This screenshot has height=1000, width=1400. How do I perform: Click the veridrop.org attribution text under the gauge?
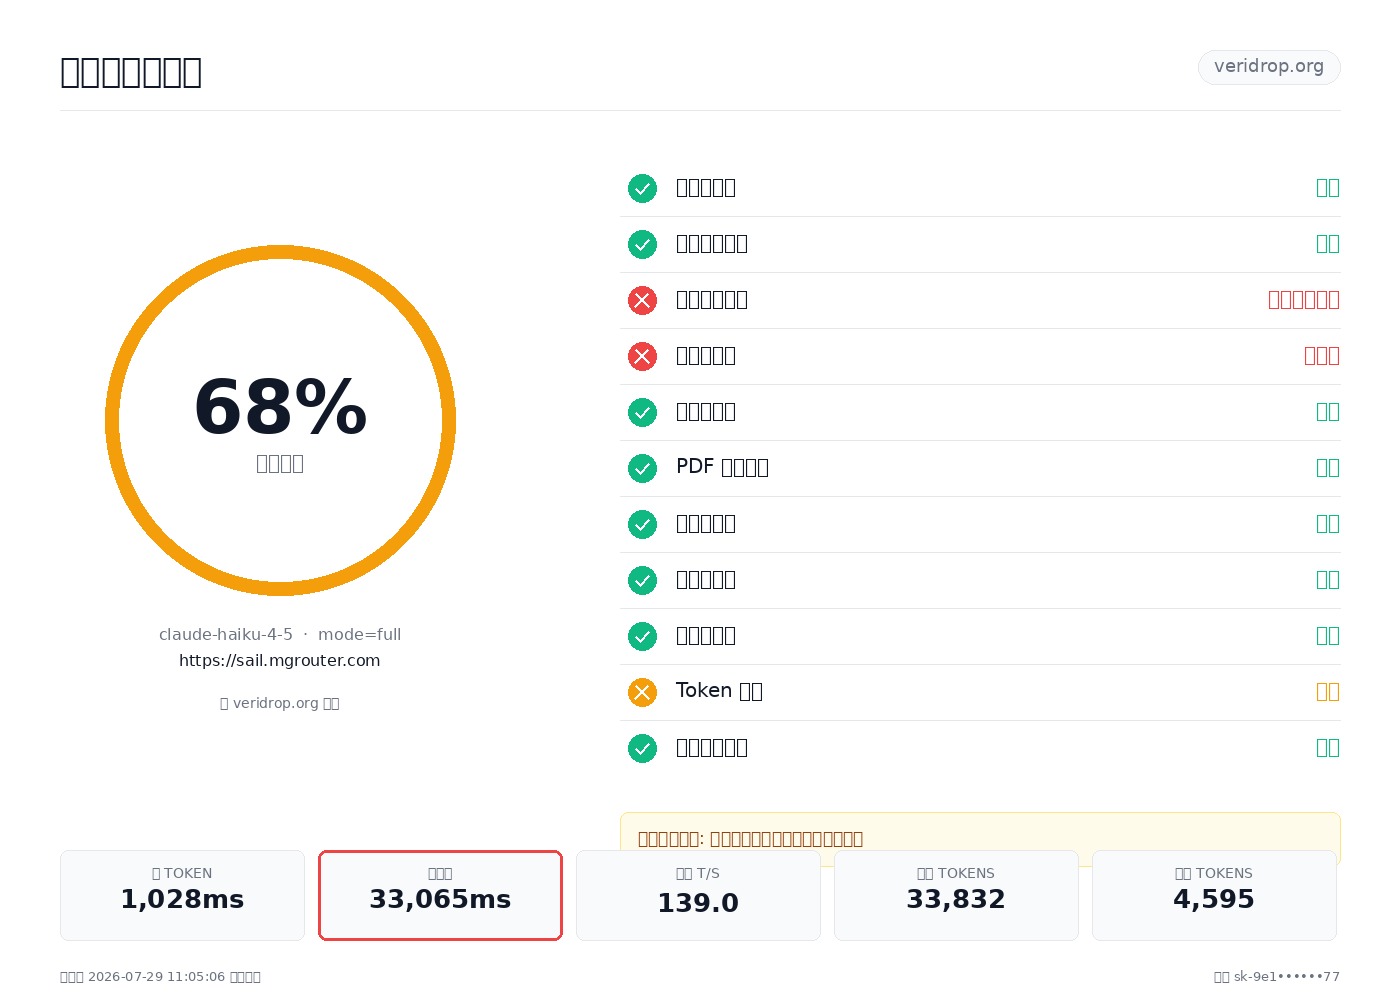pyautogui.click(x=280, y=703)
